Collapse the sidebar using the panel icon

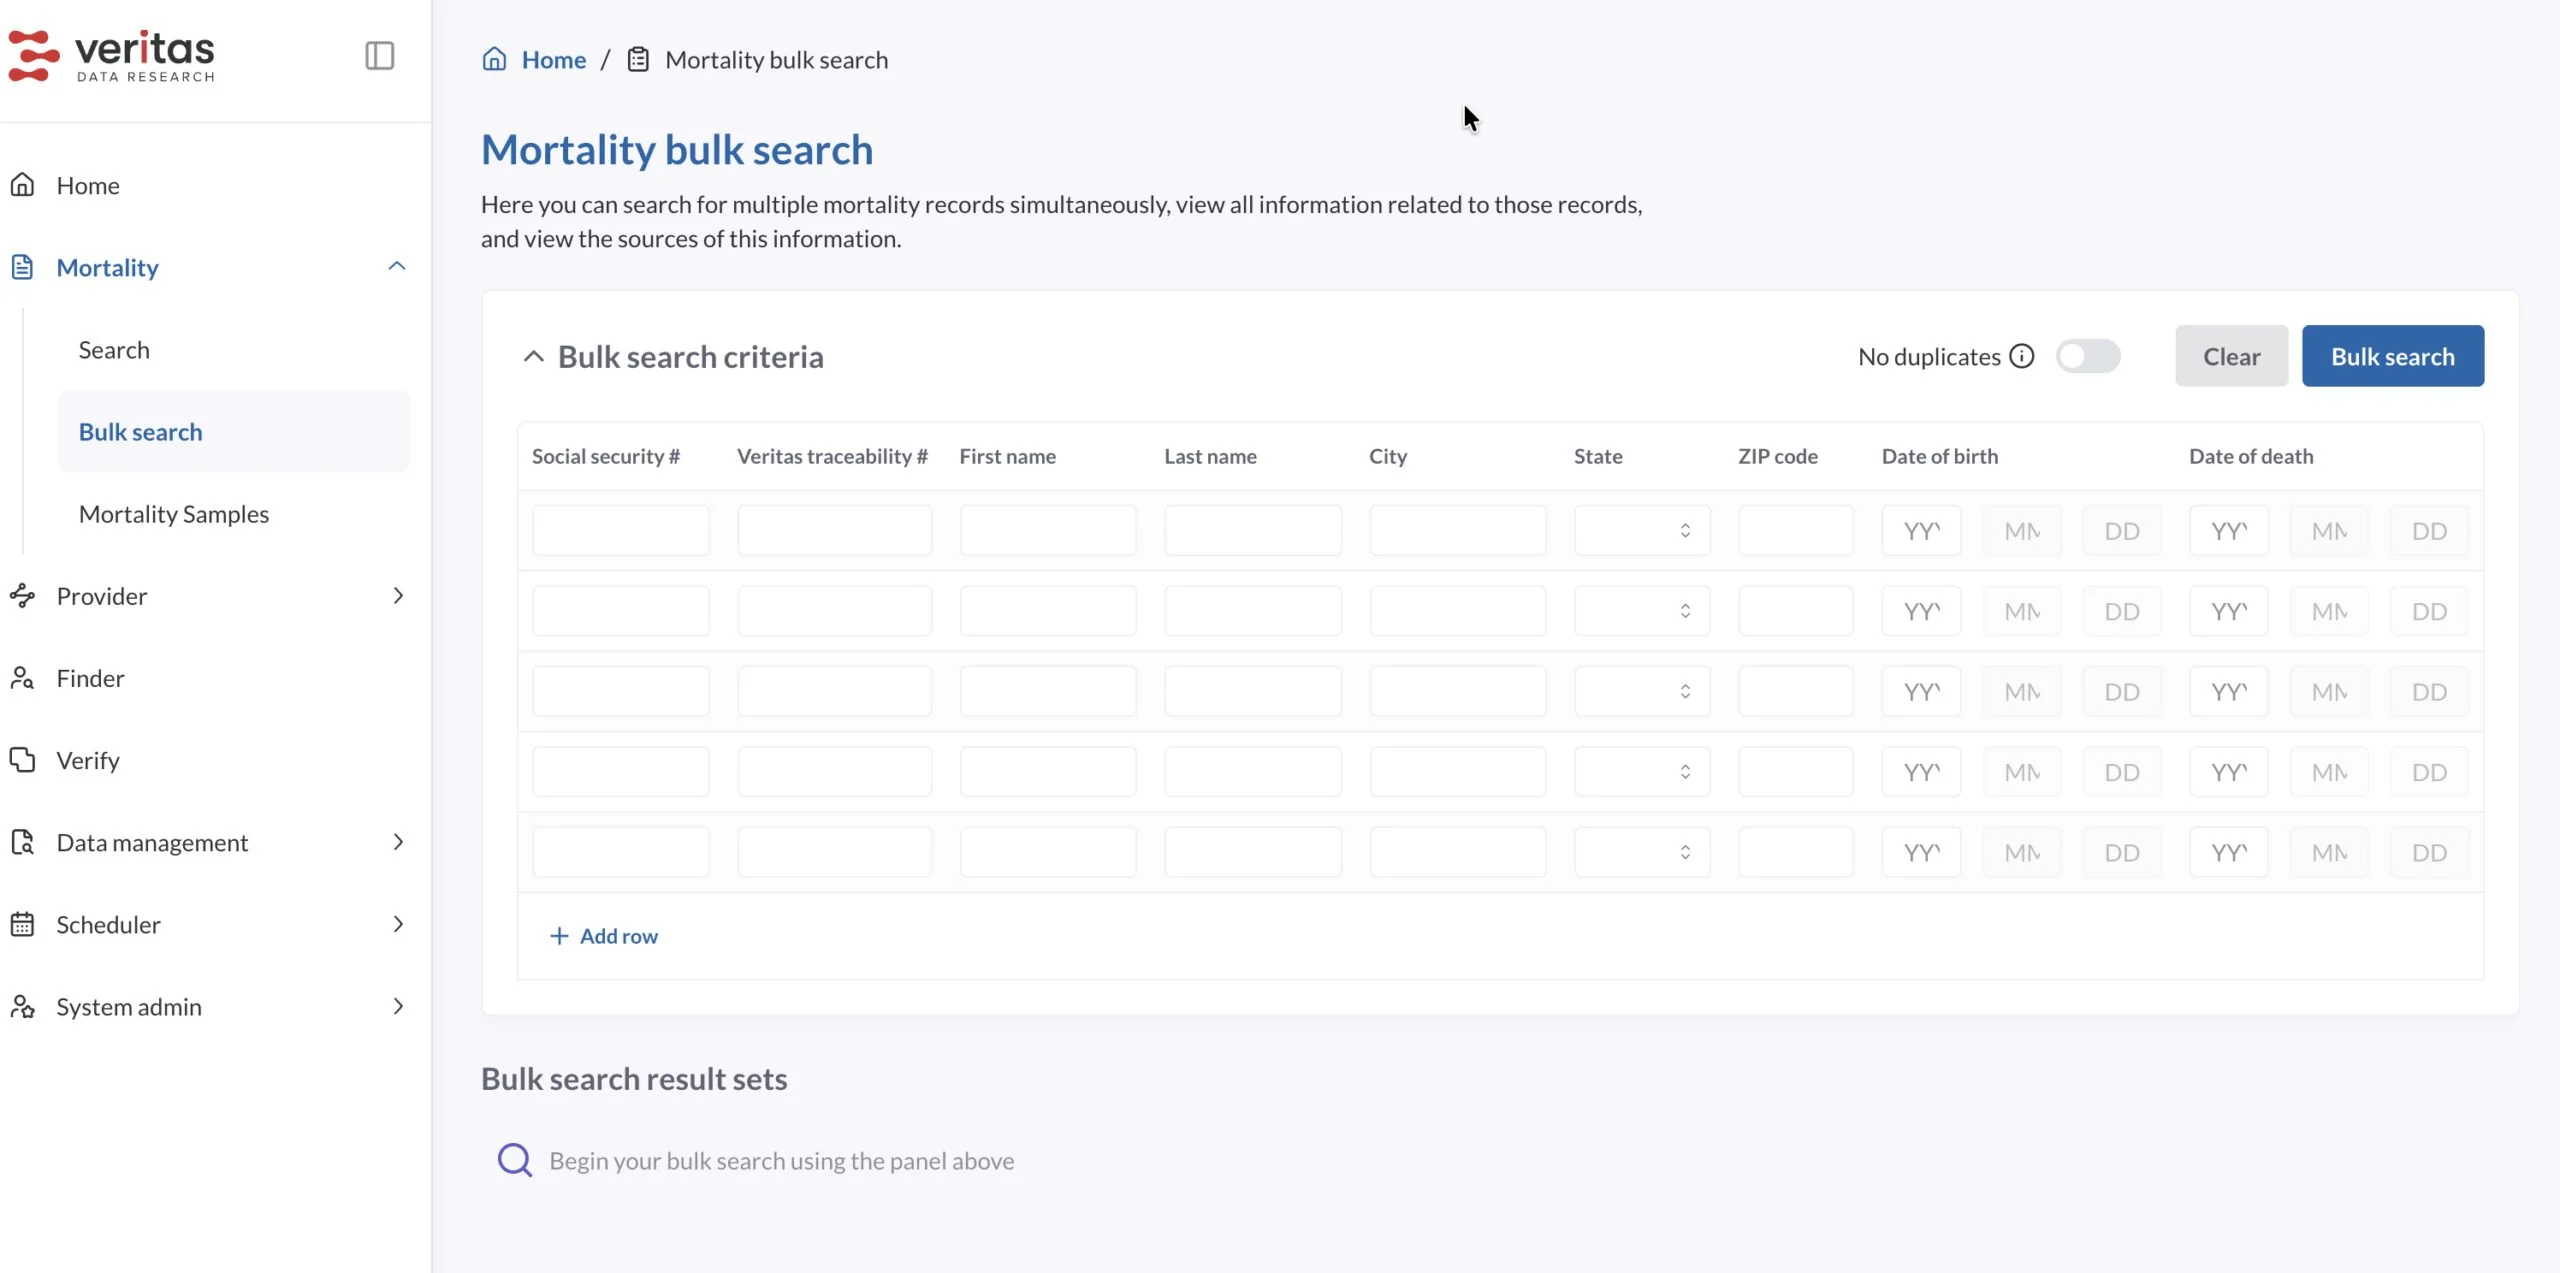(x=379, y=55)
